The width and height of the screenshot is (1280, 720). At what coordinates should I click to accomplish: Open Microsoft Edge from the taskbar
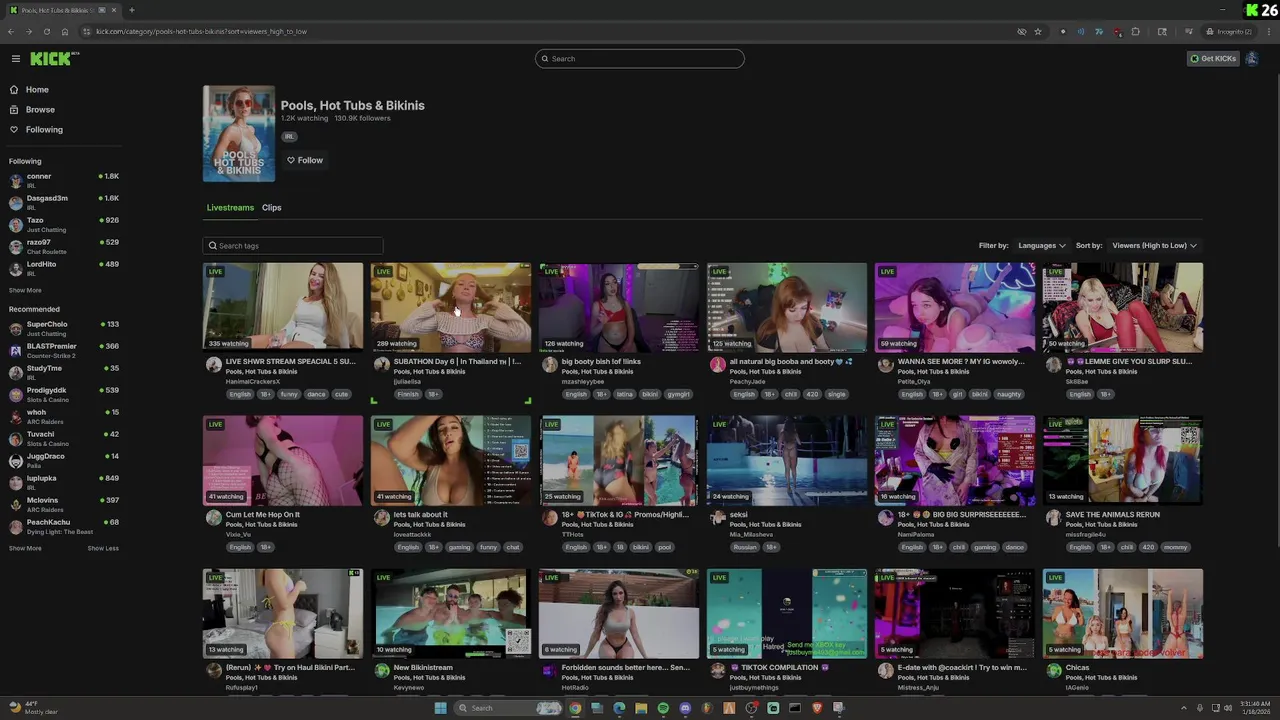[619, 708]
